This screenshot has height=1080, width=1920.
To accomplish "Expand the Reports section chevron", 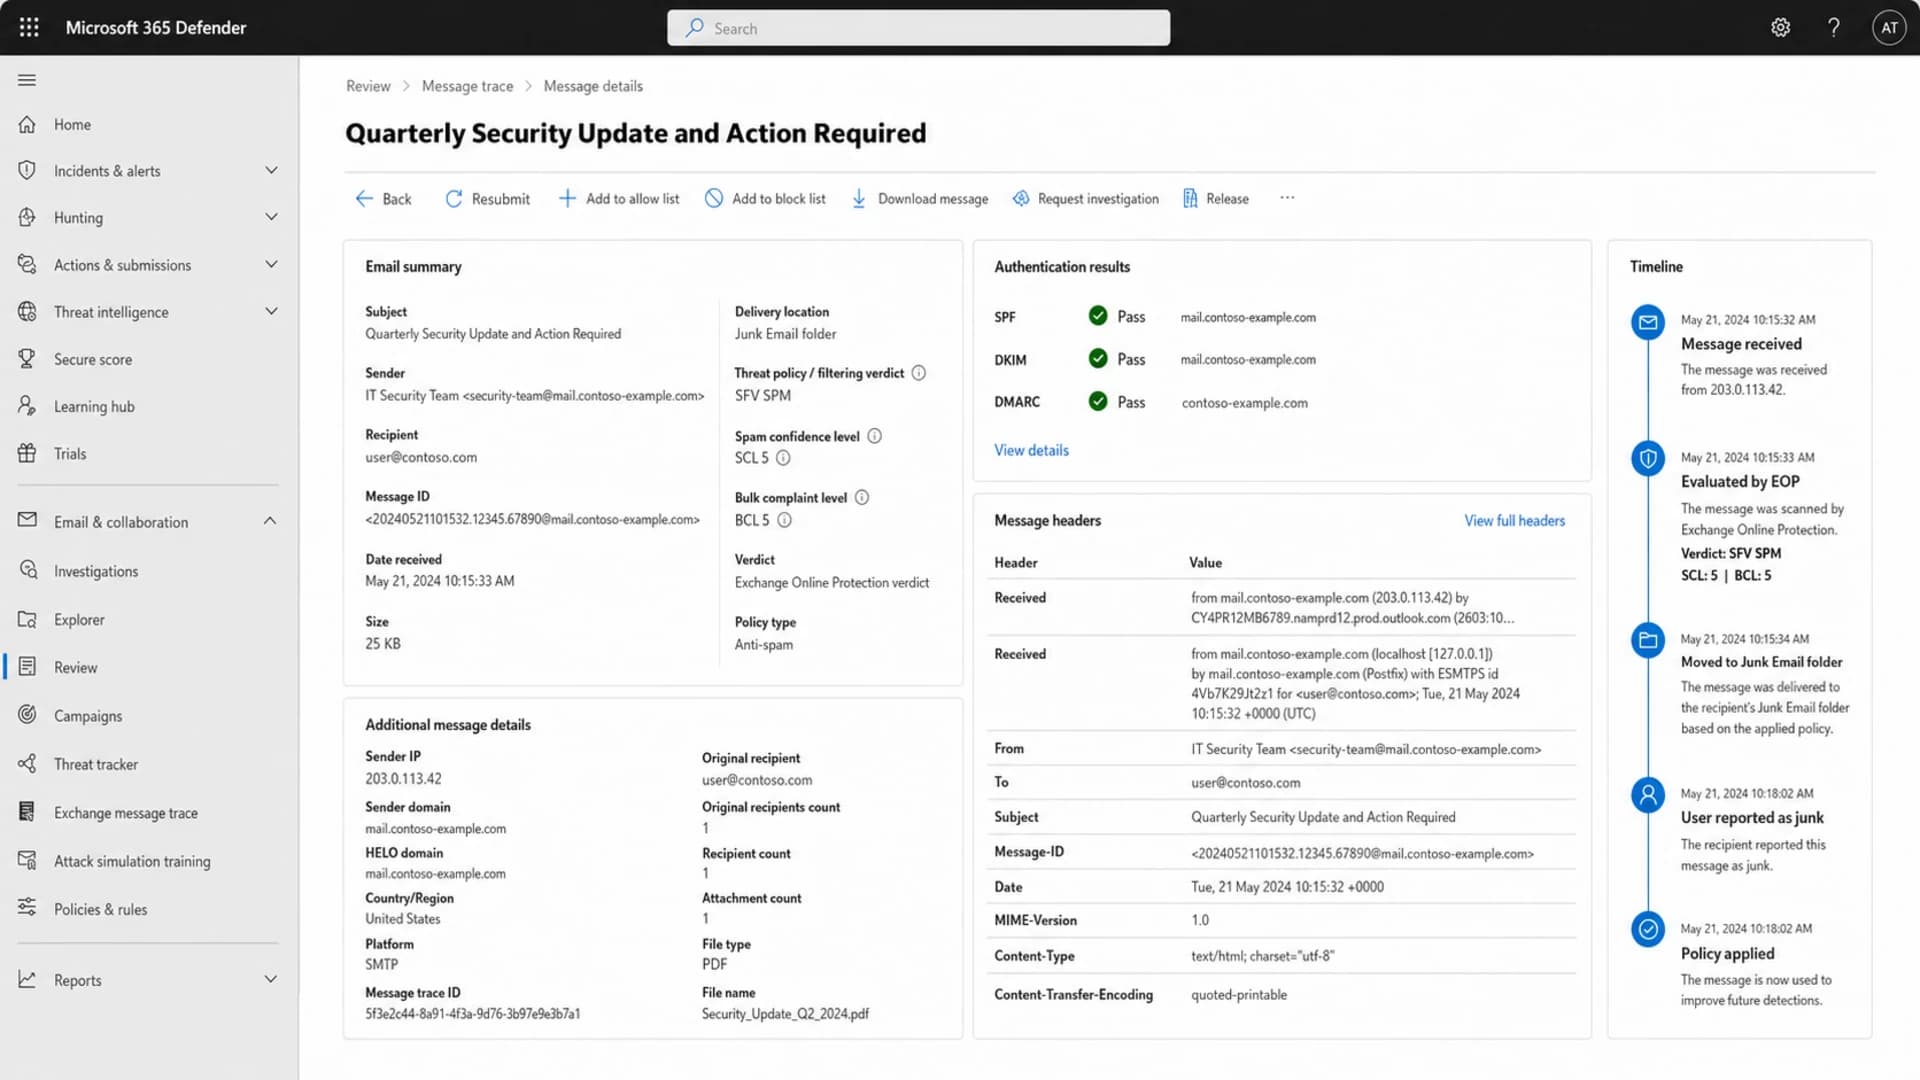I will [270, 979].
